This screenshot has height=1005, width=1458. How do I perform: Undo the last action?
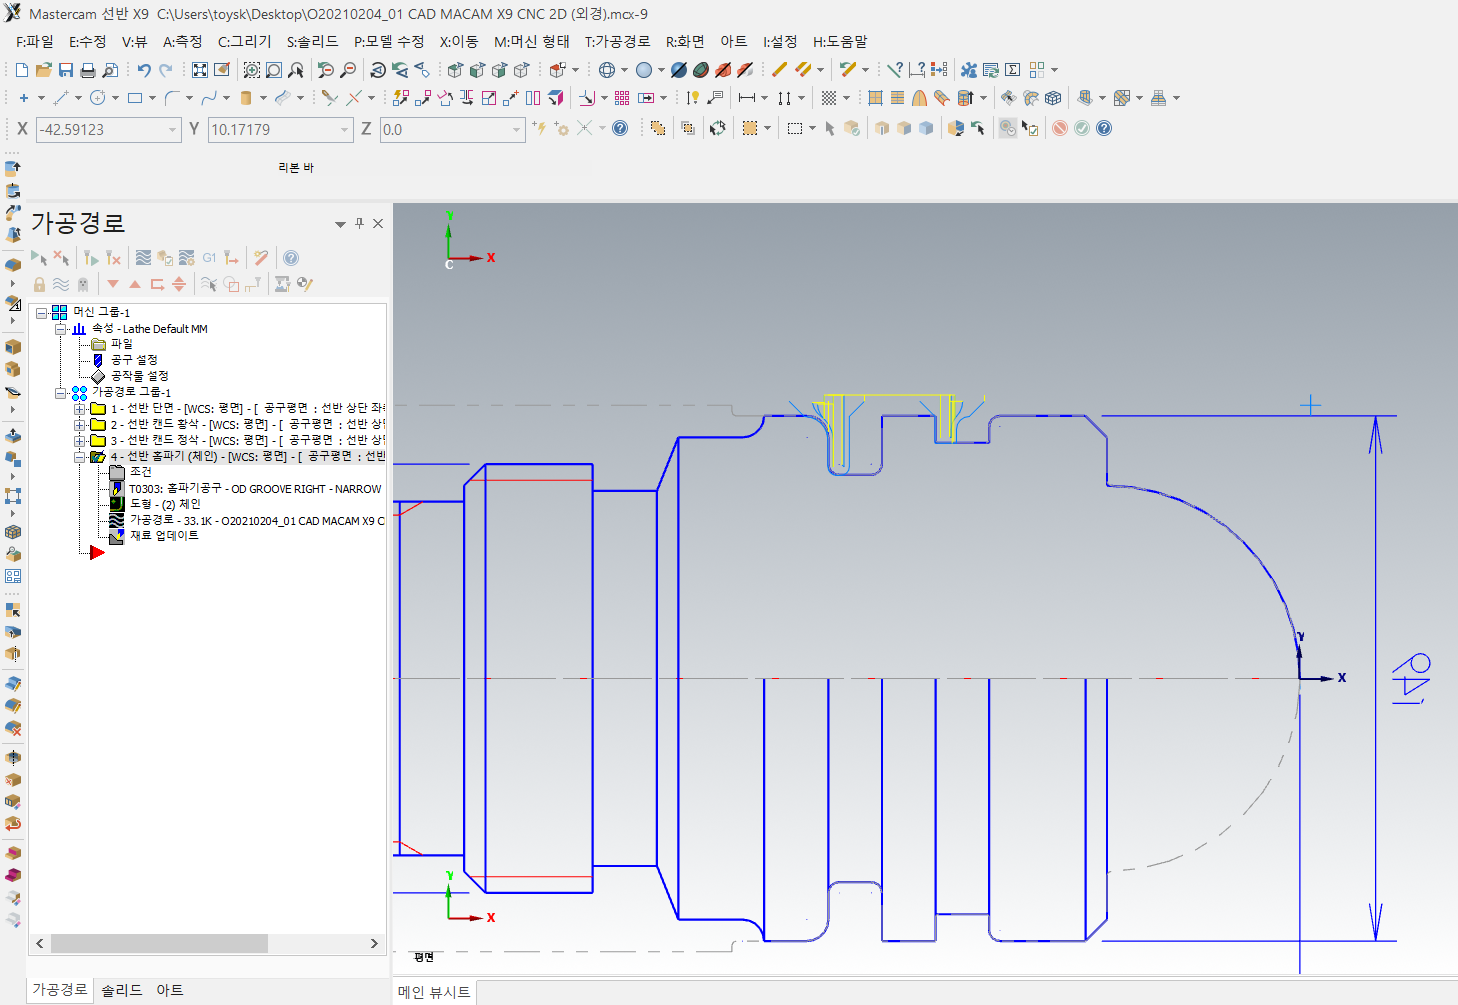point(144,70)
